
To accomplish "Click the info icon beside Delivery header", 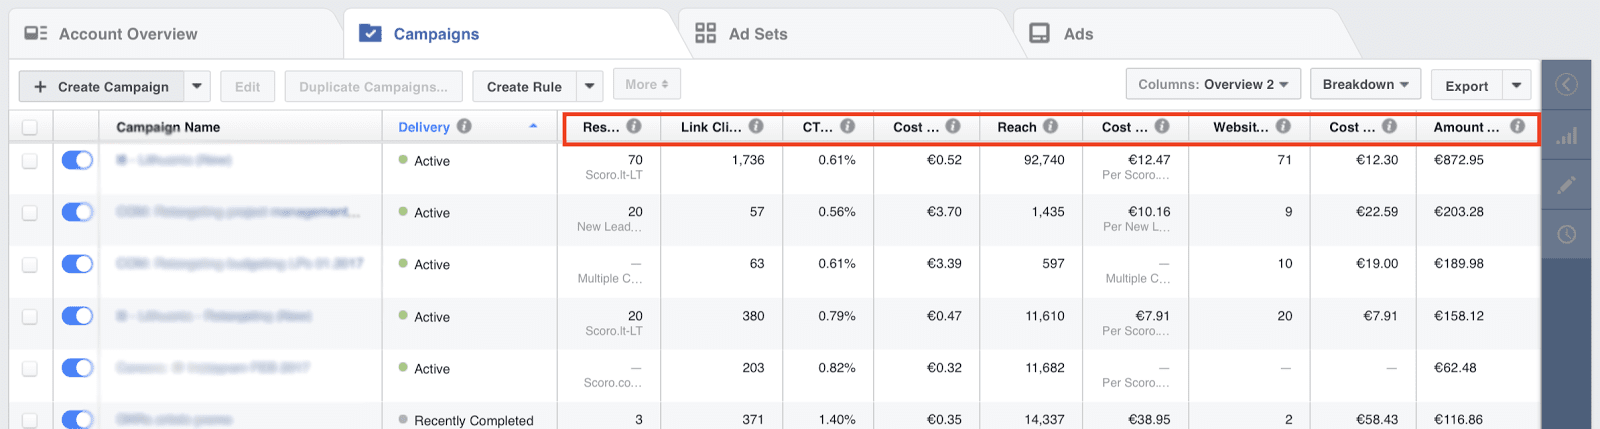I will pyautogui.click(x=464, y=127).
